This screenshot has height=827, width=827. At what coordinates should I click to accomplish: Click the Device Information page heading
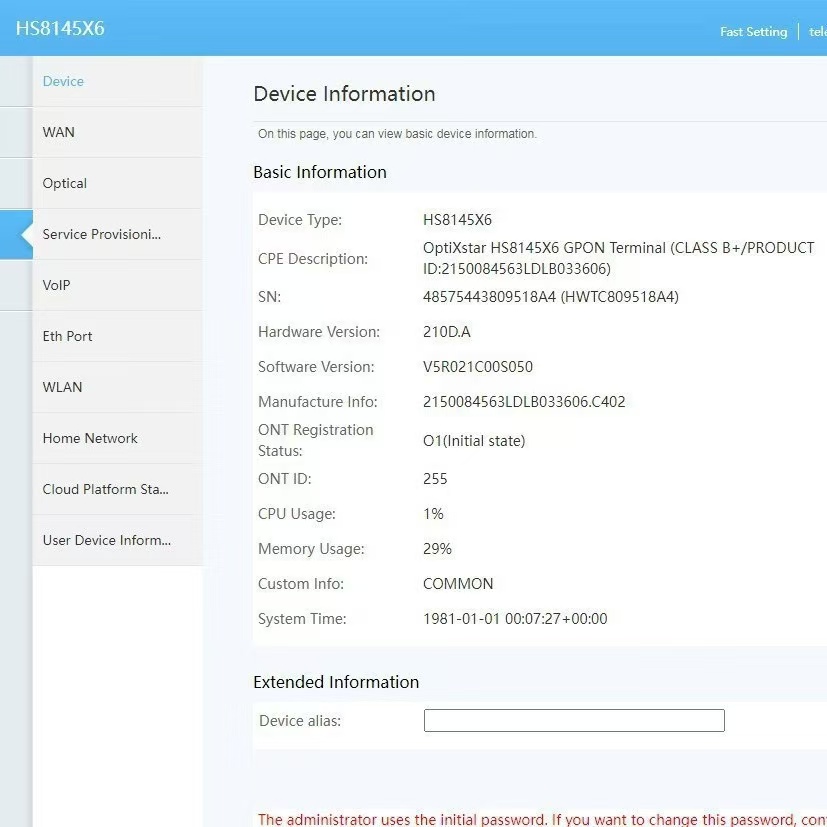(344, 94)
